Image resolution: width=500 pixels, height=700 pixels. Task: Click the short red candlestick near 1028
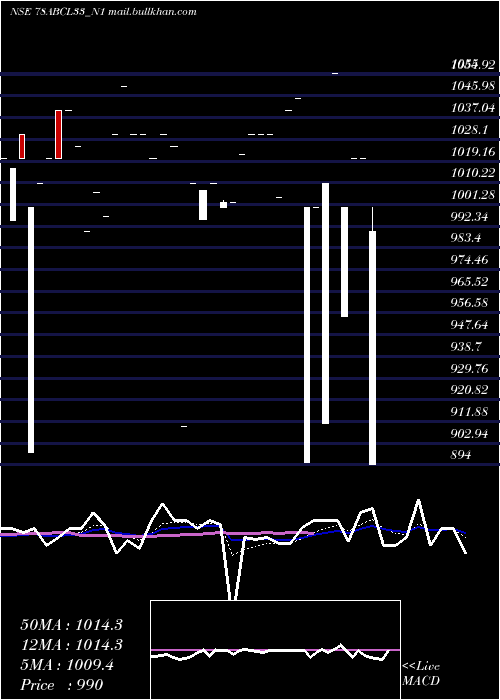click(x=22, y=146)
